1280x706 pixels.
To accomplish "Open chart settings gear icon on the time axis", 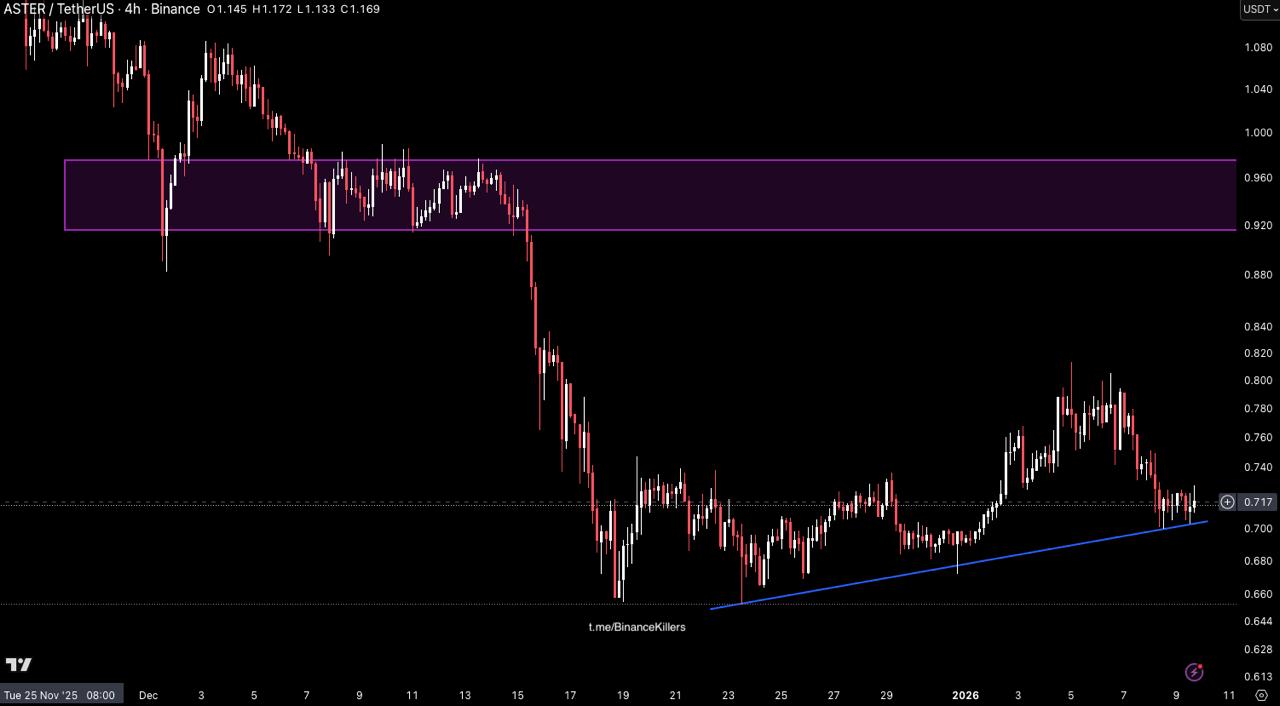I will tap(1261, 695).
